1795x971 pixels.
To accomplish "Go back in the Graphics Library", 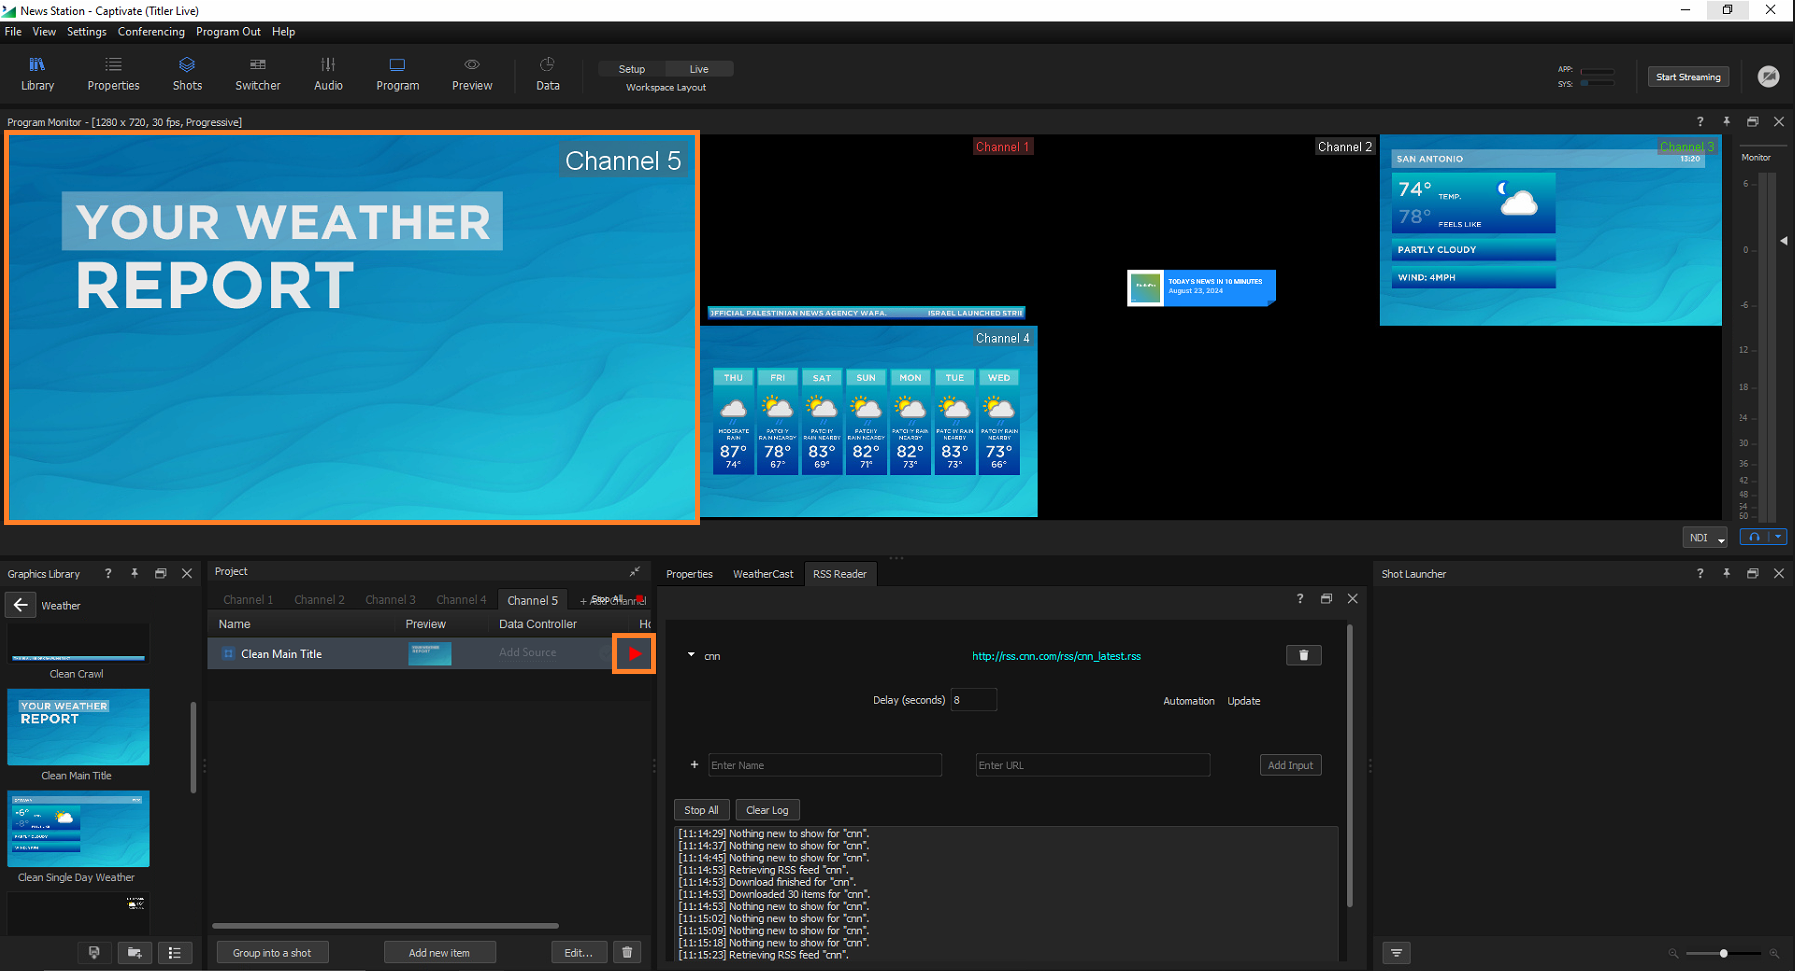I will (21, 605).
